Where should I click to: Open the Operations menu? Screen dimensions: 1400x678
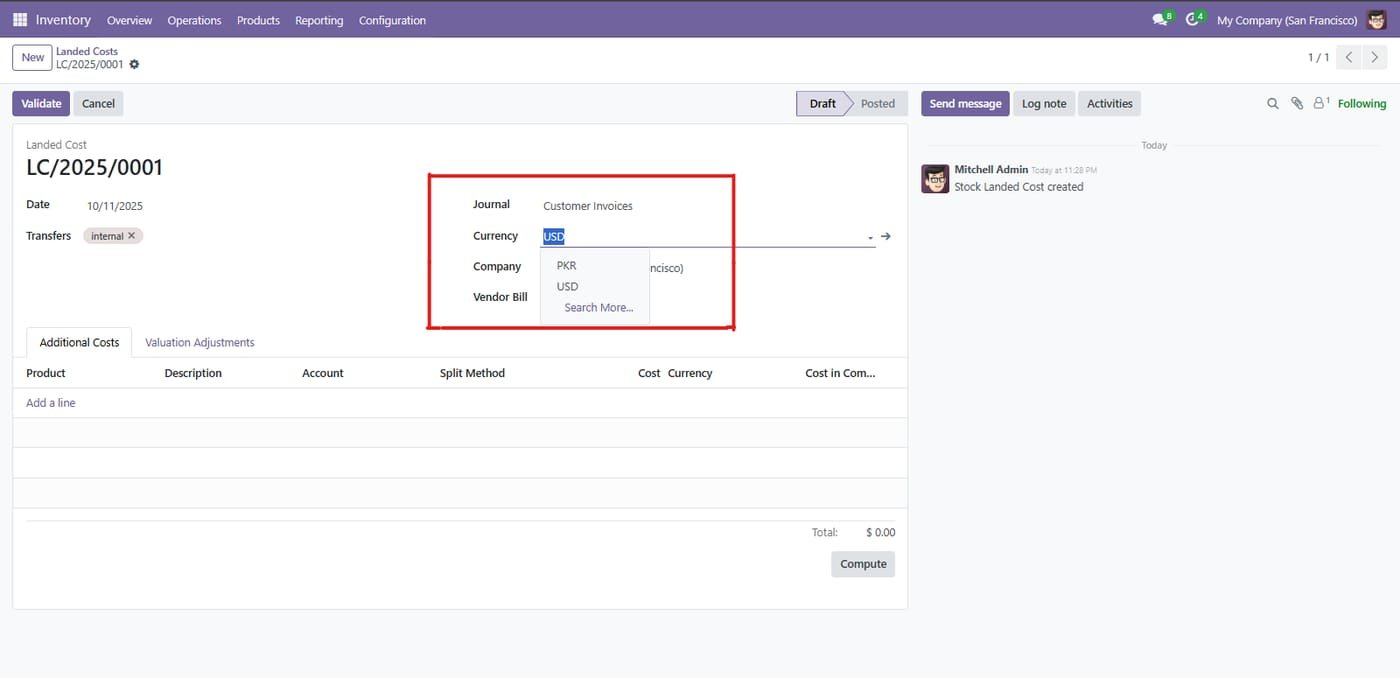click(194, 20)
